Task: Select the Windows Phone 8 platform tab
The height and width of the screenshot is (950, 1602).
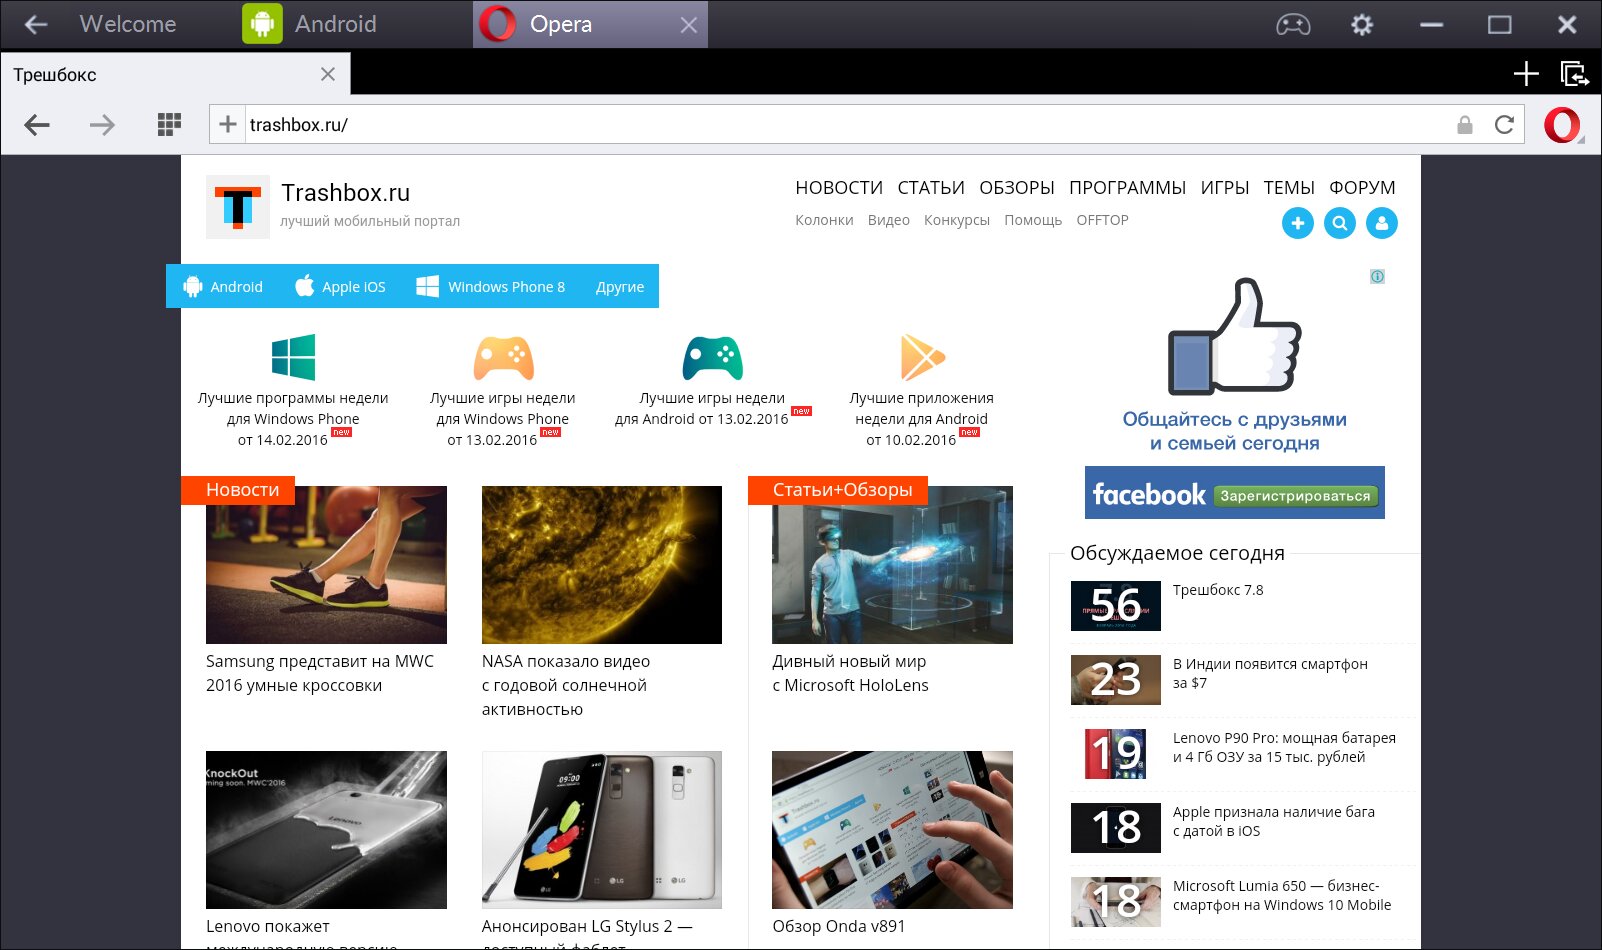Action: tap(491, 286)
